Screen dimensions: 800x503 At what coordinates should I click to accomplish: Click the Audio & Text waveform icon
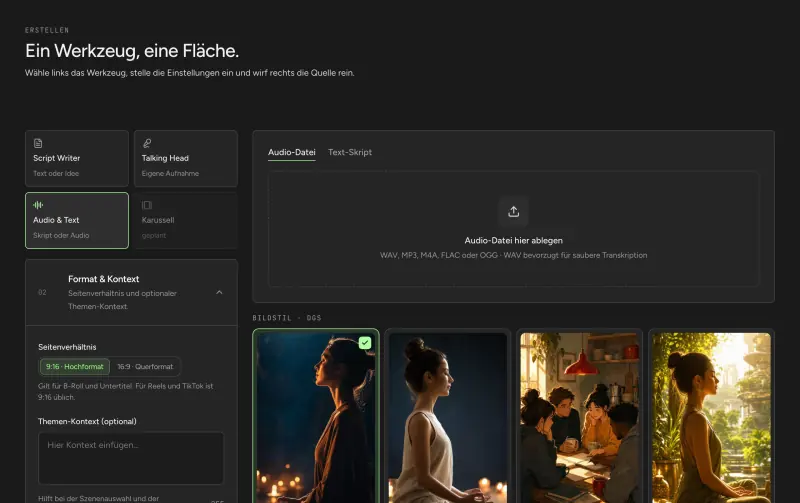(x=38, y=205)
